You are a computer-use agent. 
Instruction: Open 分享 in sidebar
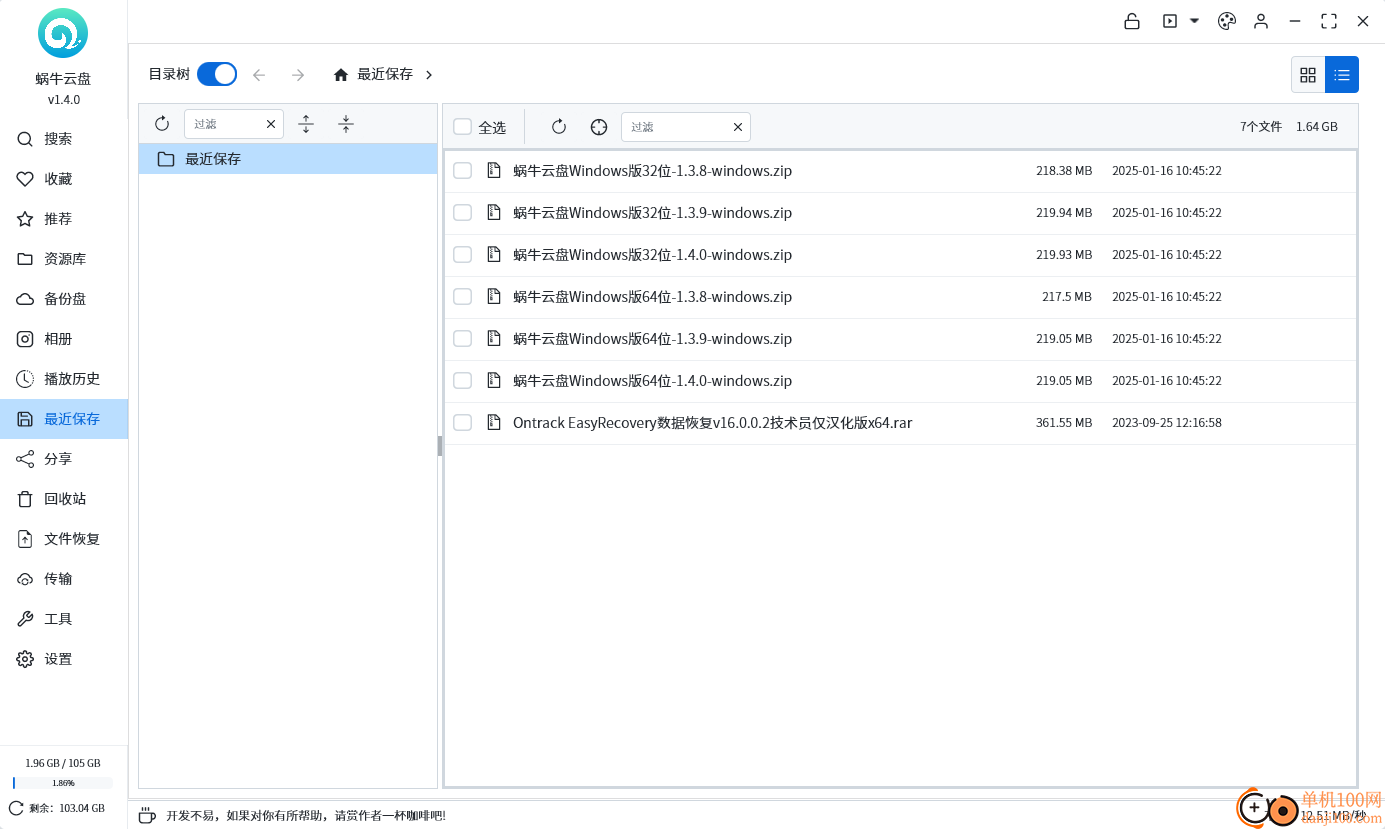click(x=64, y=459)
